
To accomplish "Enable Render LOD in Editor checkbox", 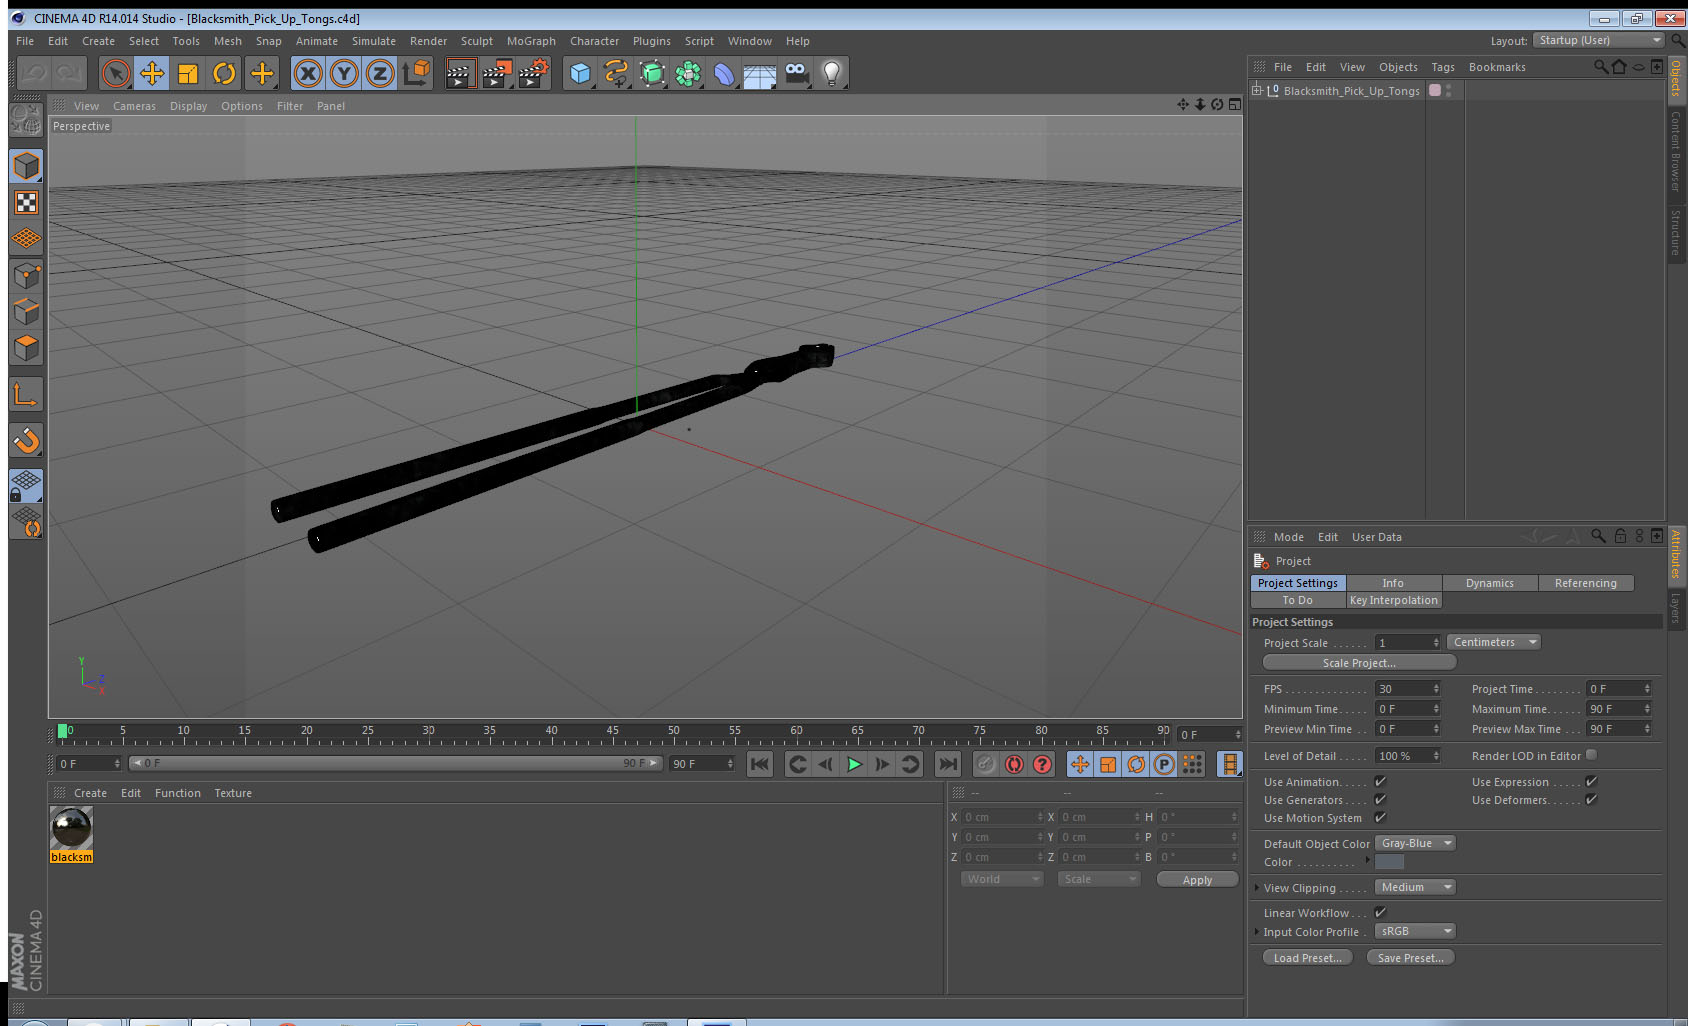I will coord(1591,755).
